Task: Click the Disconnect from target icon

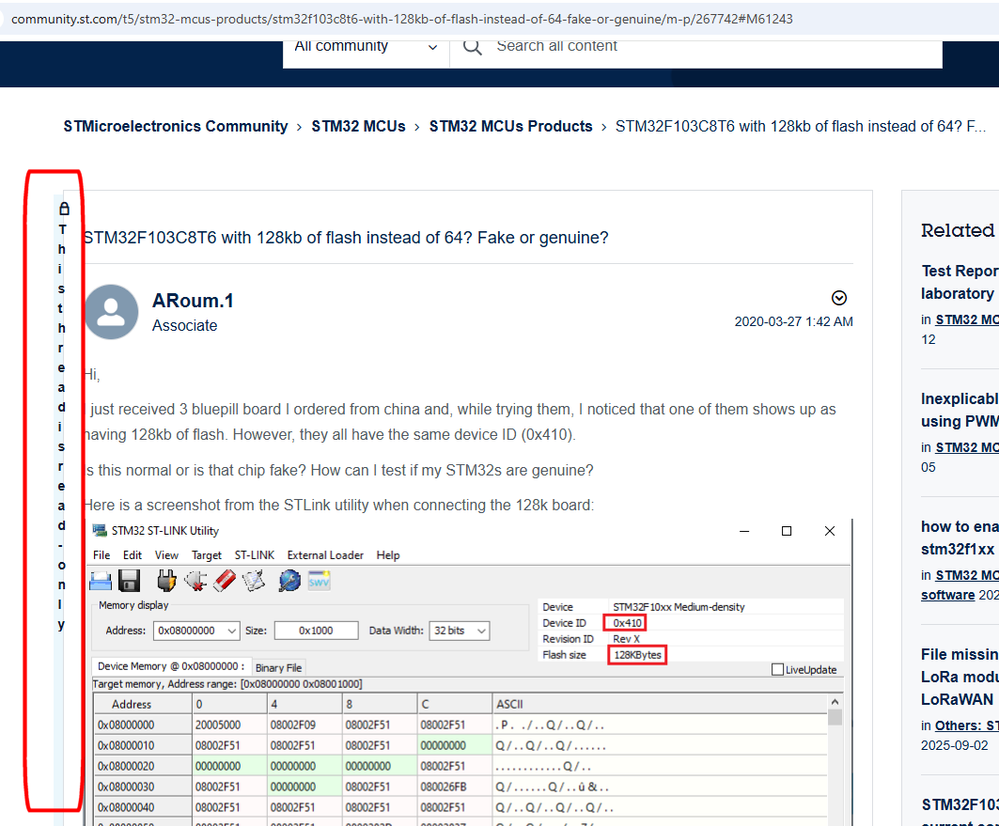Action: 196,581
